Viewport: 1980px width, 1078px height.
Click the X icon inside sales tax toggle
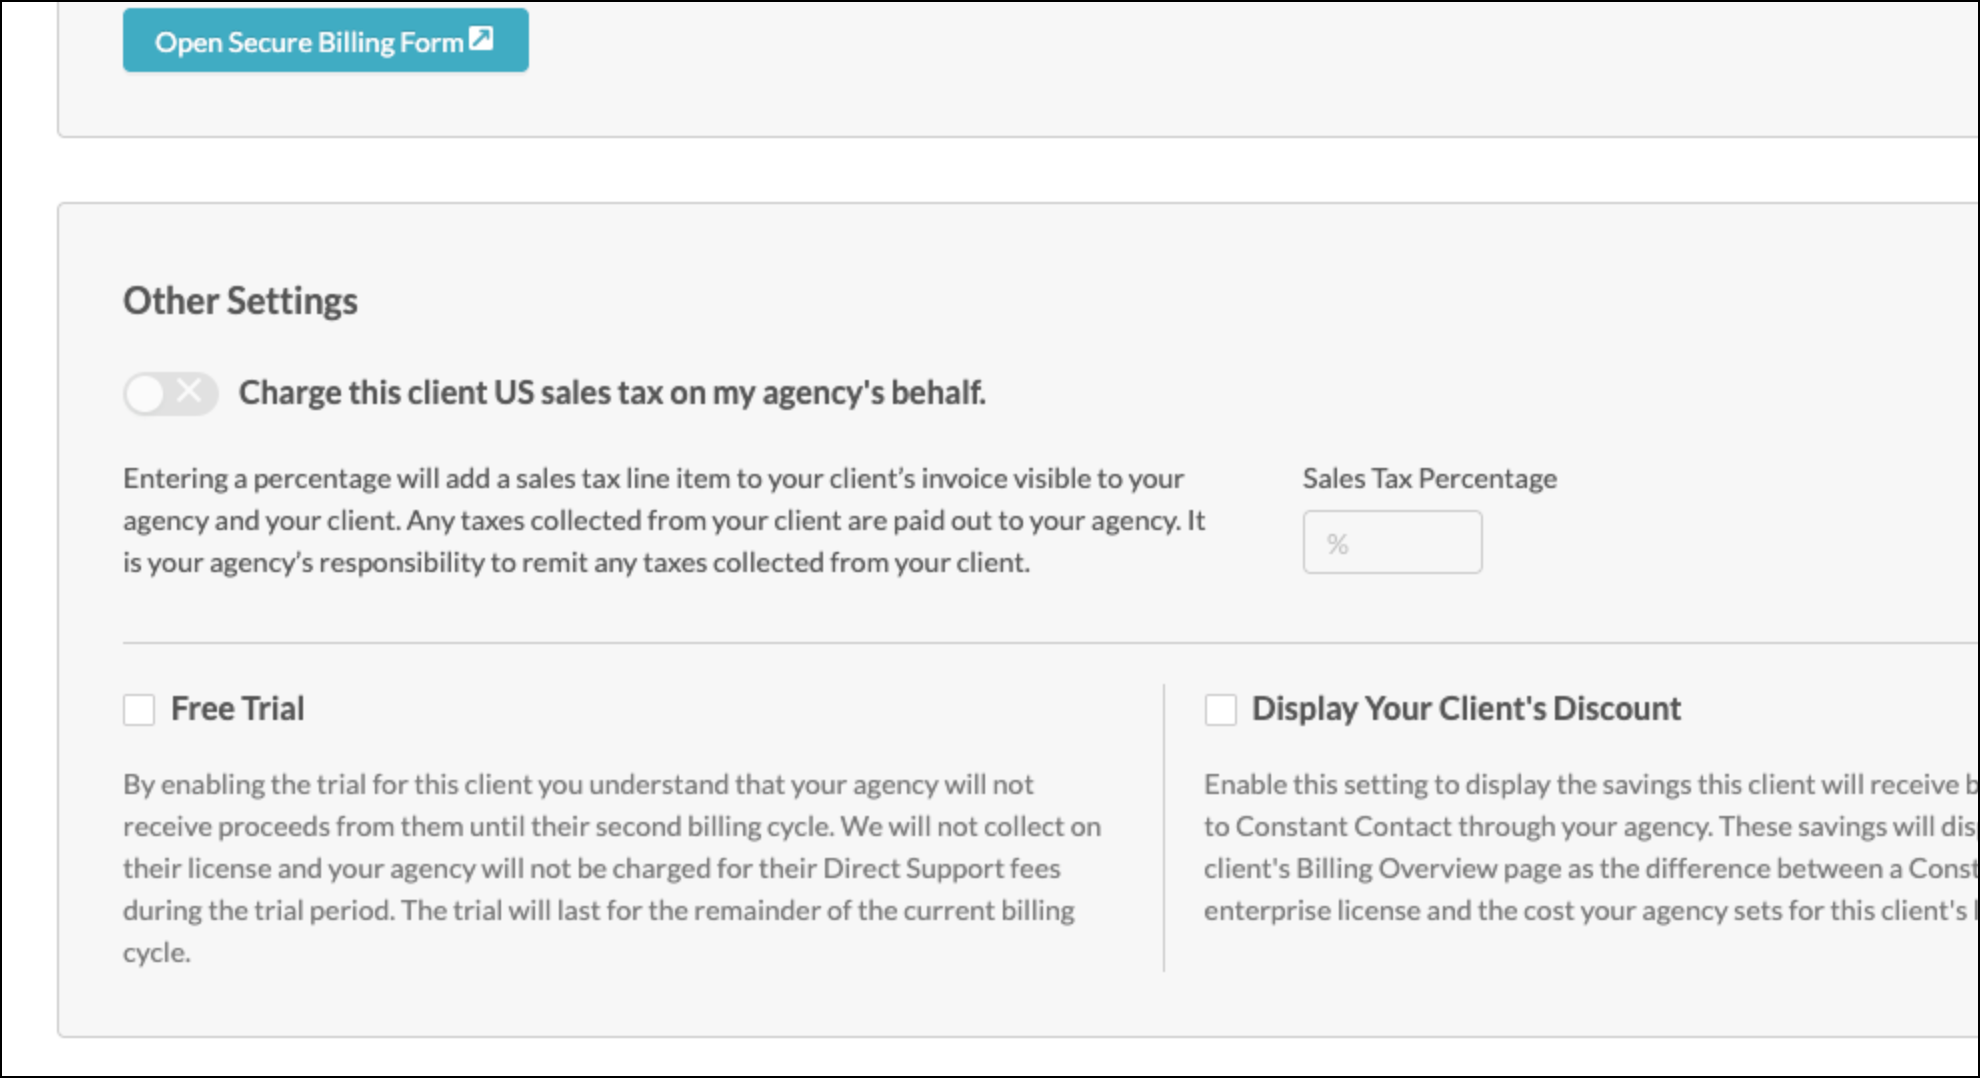tap(189, 392)
